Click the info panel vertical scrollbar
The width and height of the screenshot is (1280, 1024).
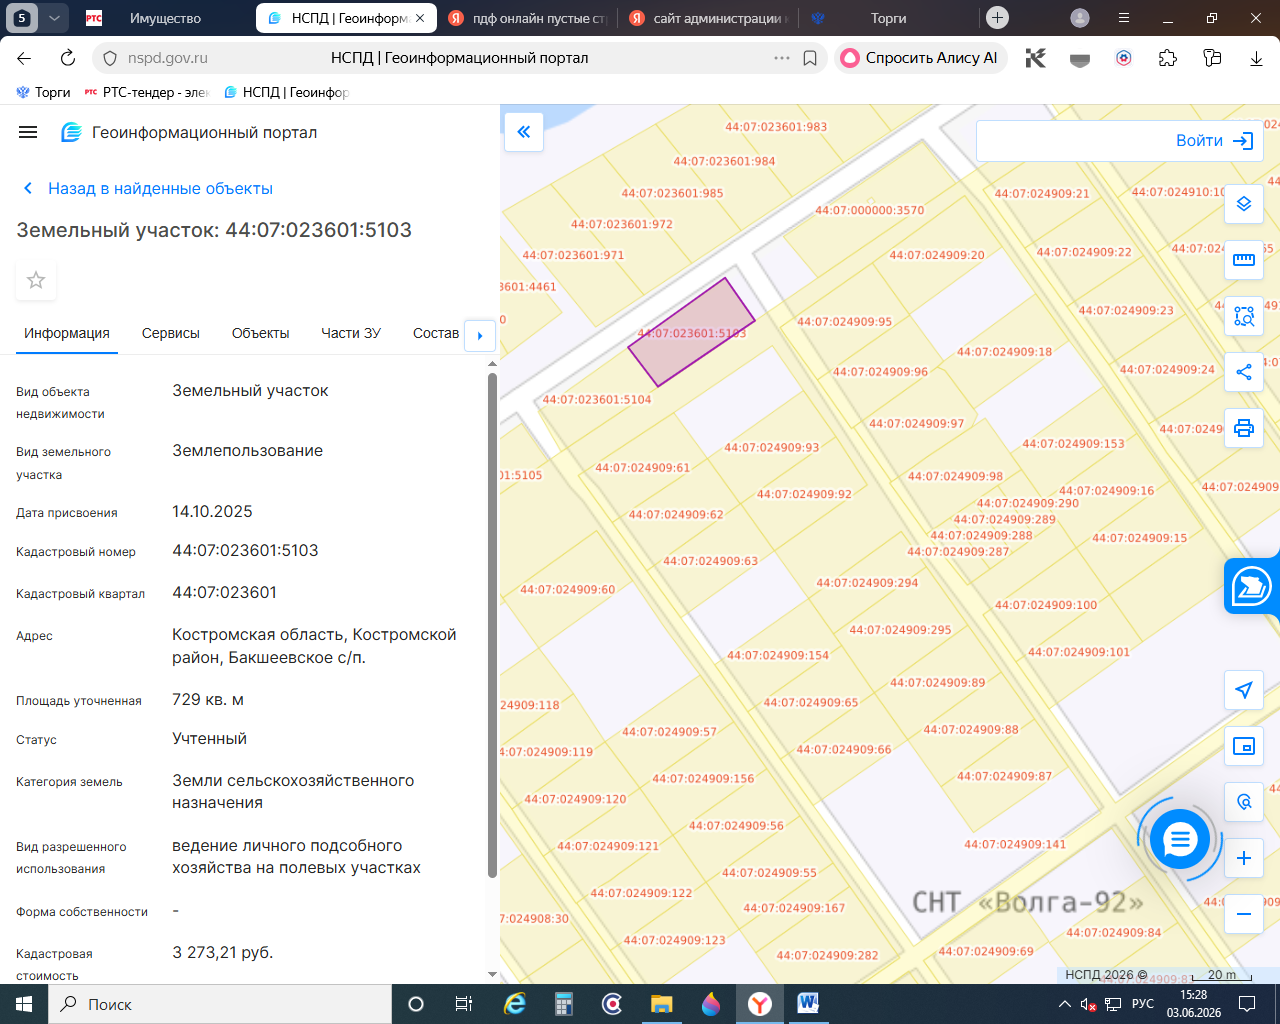(492, 625)
